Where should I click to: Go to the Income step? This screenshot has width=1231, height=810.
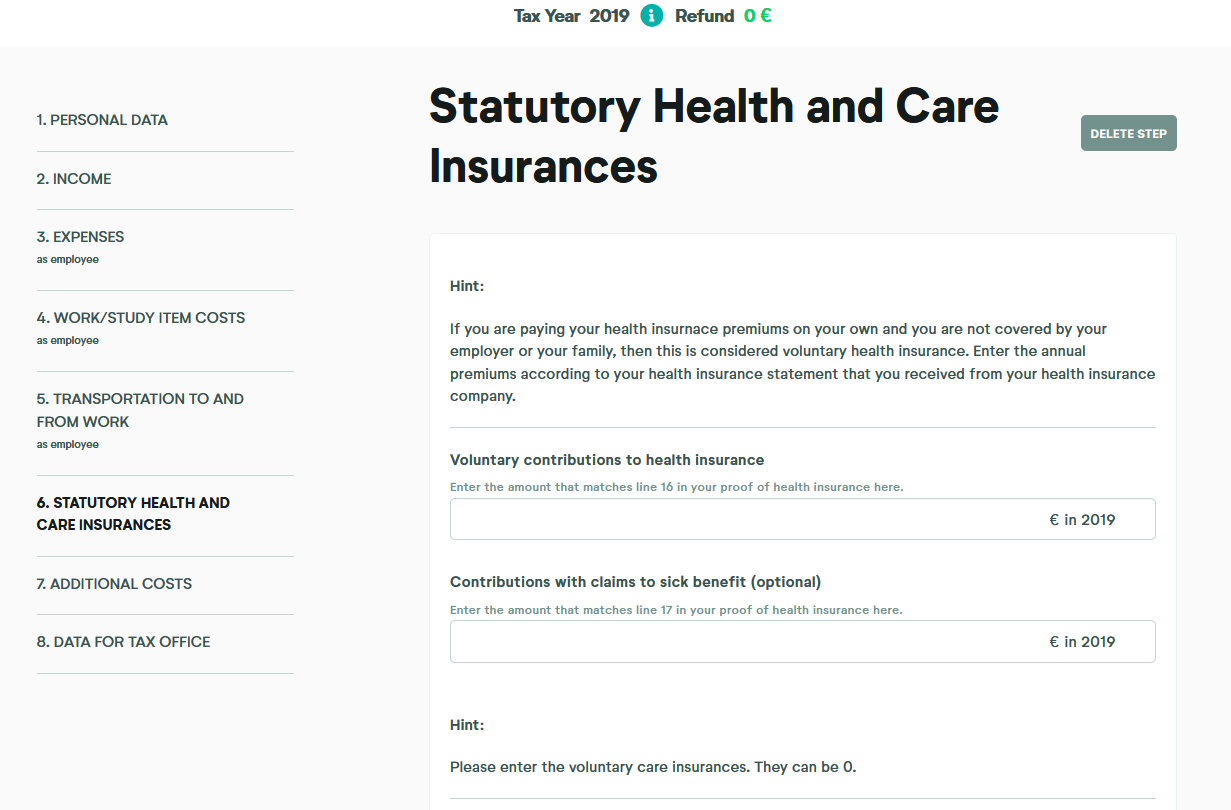point(74,179)
